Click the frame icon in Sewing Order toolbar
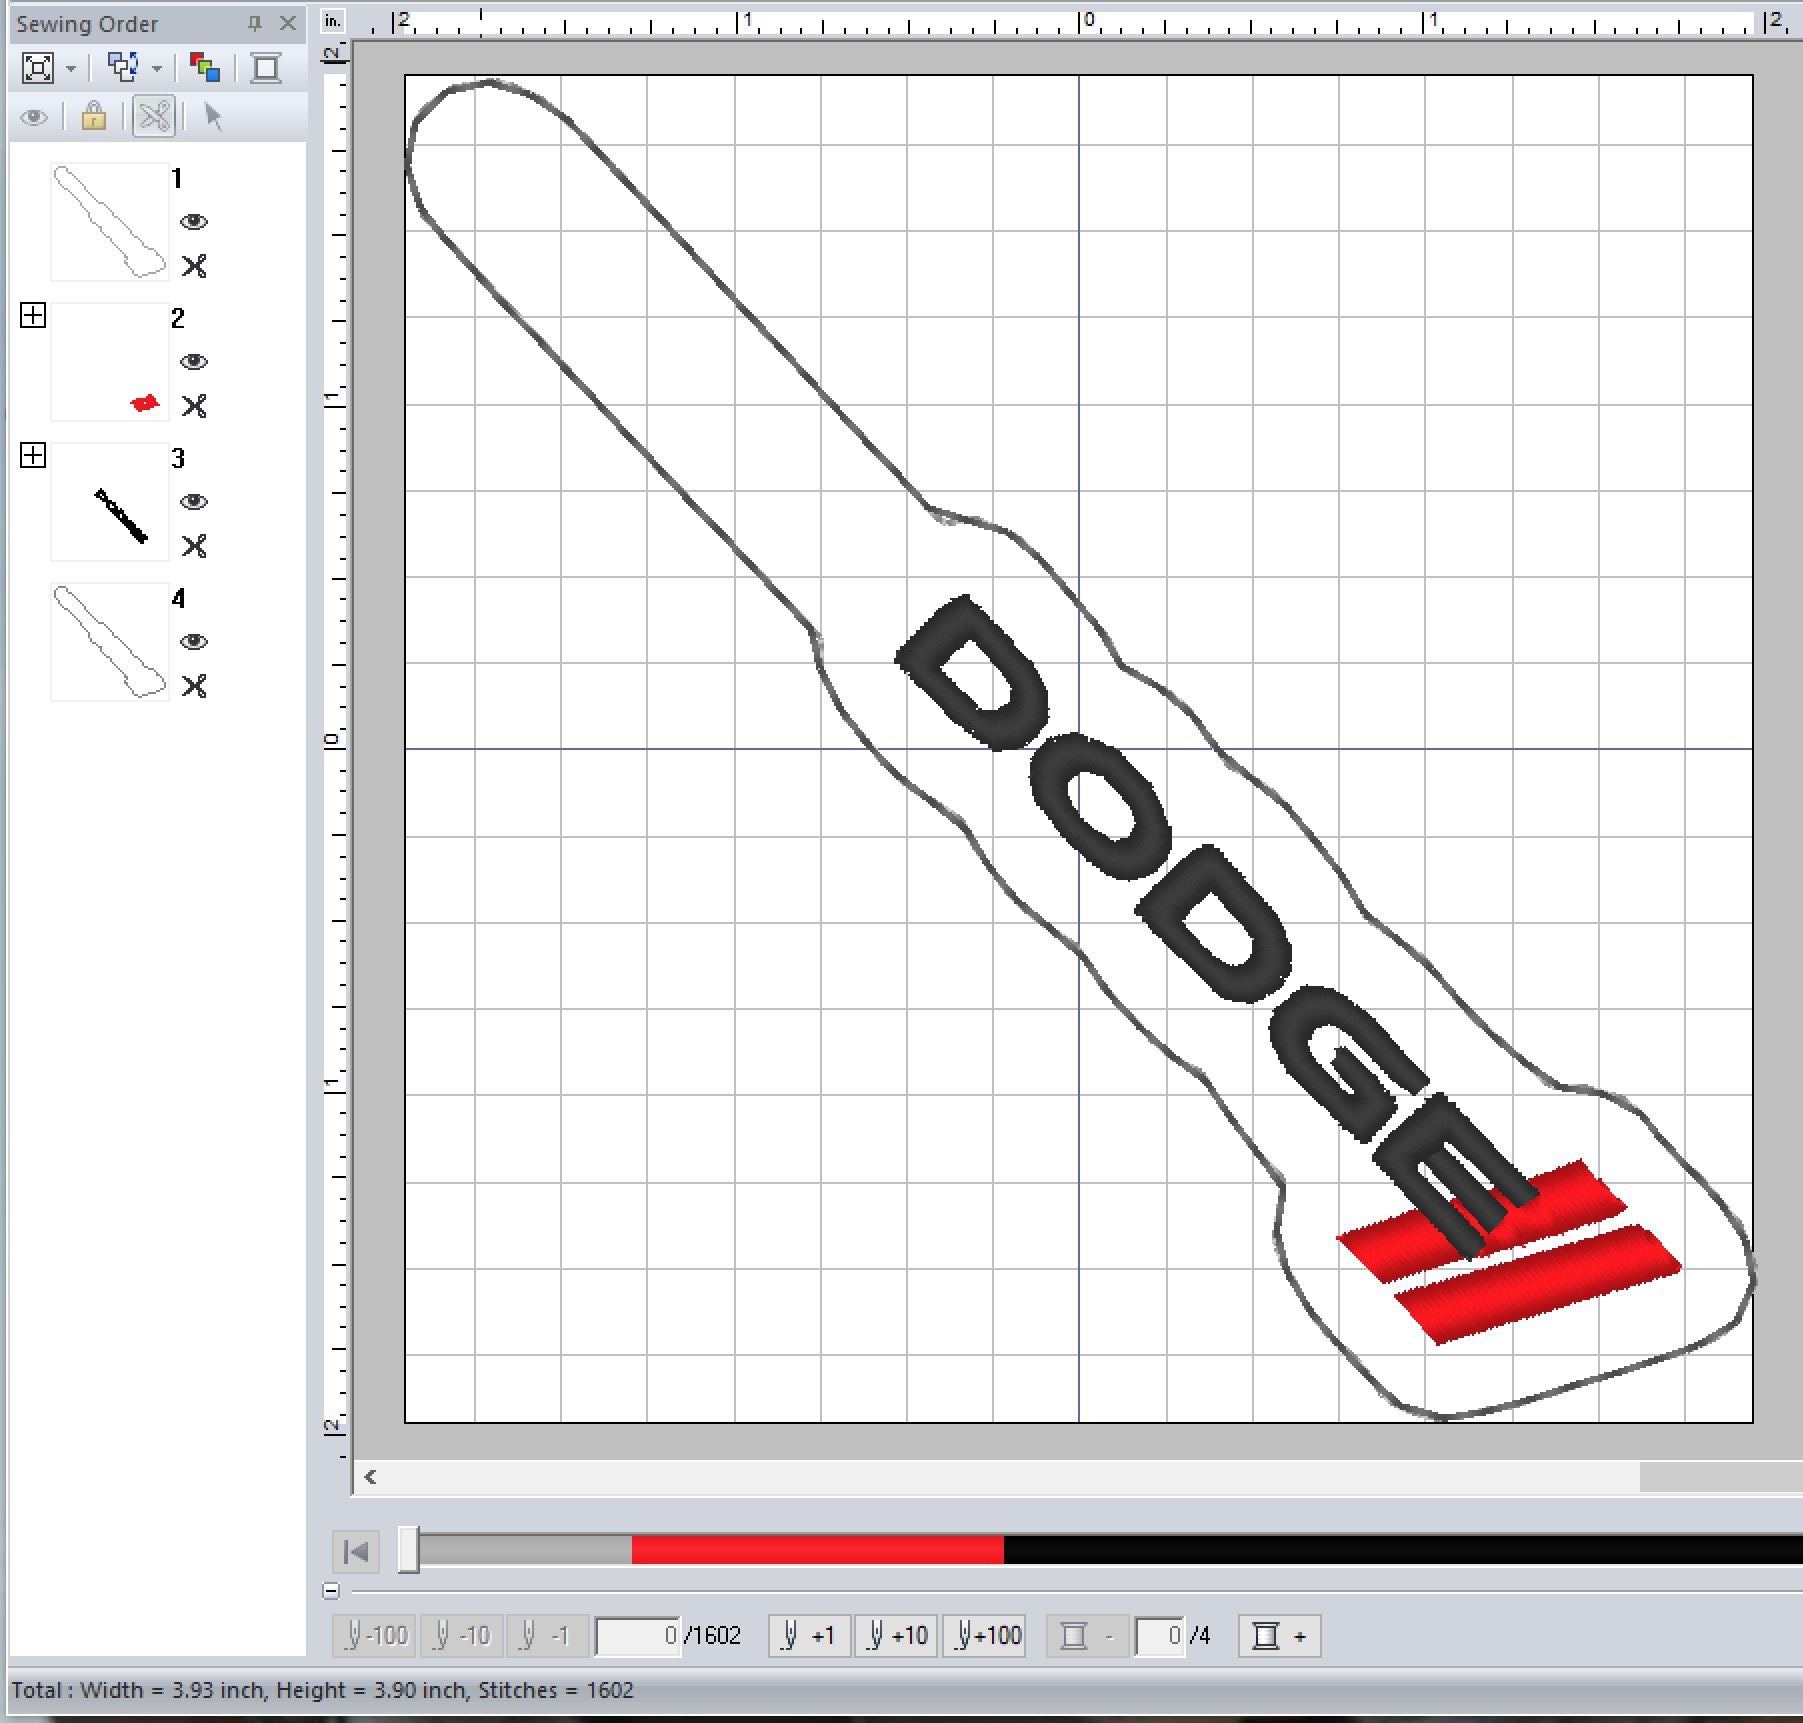 (x=266, y=68)
